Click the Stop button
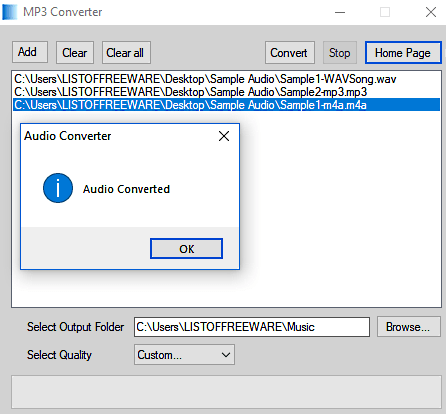Viewport: 446px width, 414px height. [x=340, y=53]
